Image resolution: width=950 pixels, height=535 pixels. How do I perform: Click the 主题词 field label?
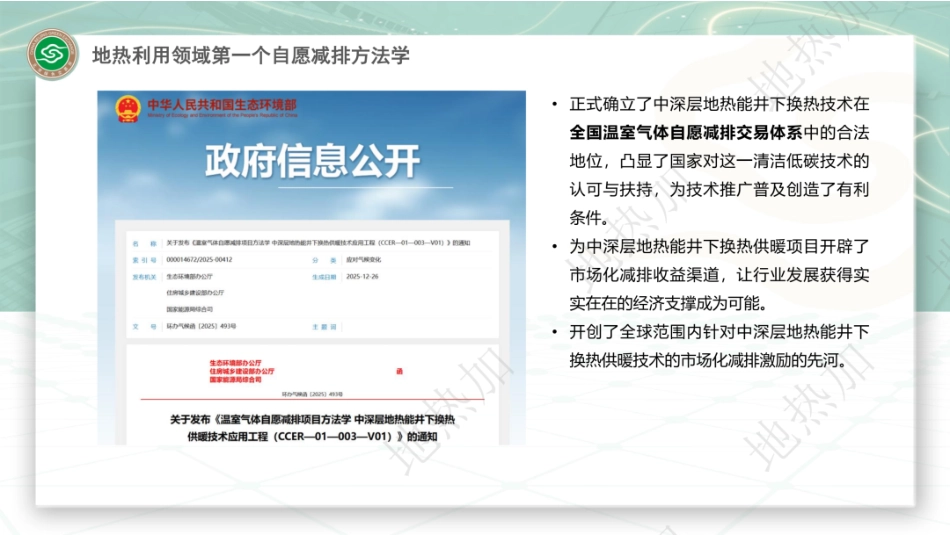coord(324,327)
